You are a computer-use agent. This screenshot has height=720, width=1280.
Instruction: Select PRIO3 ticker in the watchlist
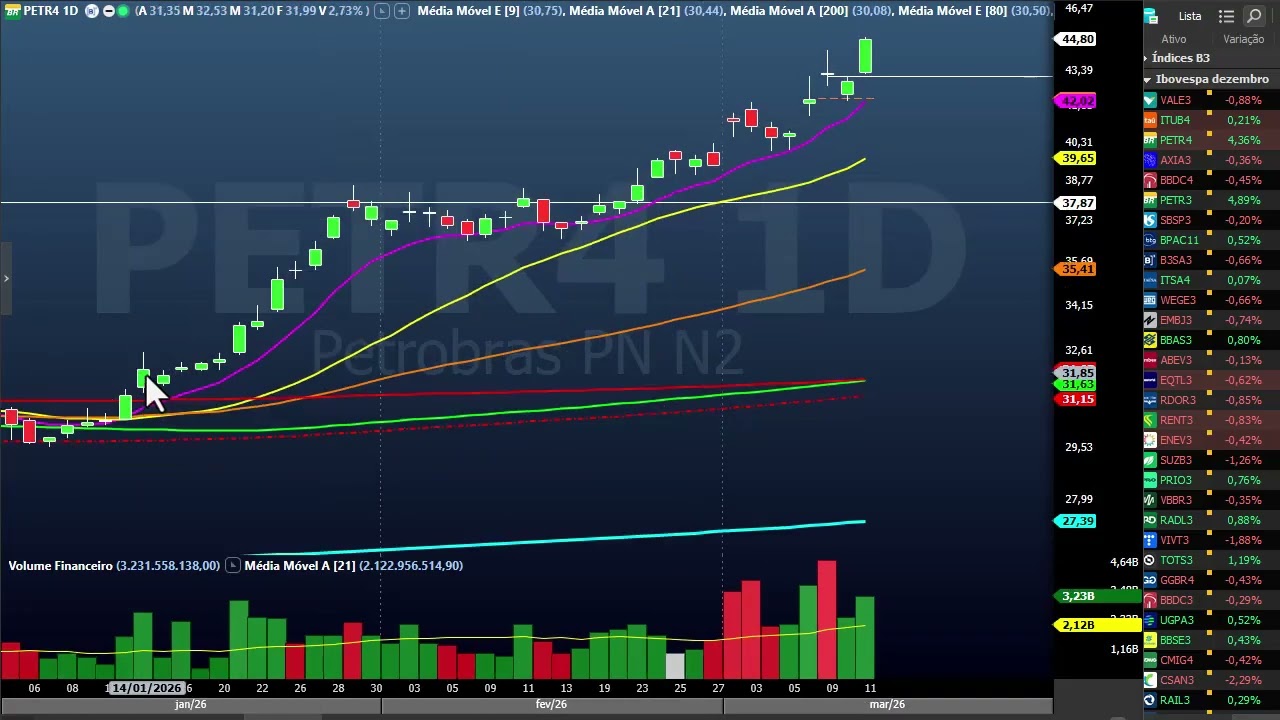tap(1176, 480)
